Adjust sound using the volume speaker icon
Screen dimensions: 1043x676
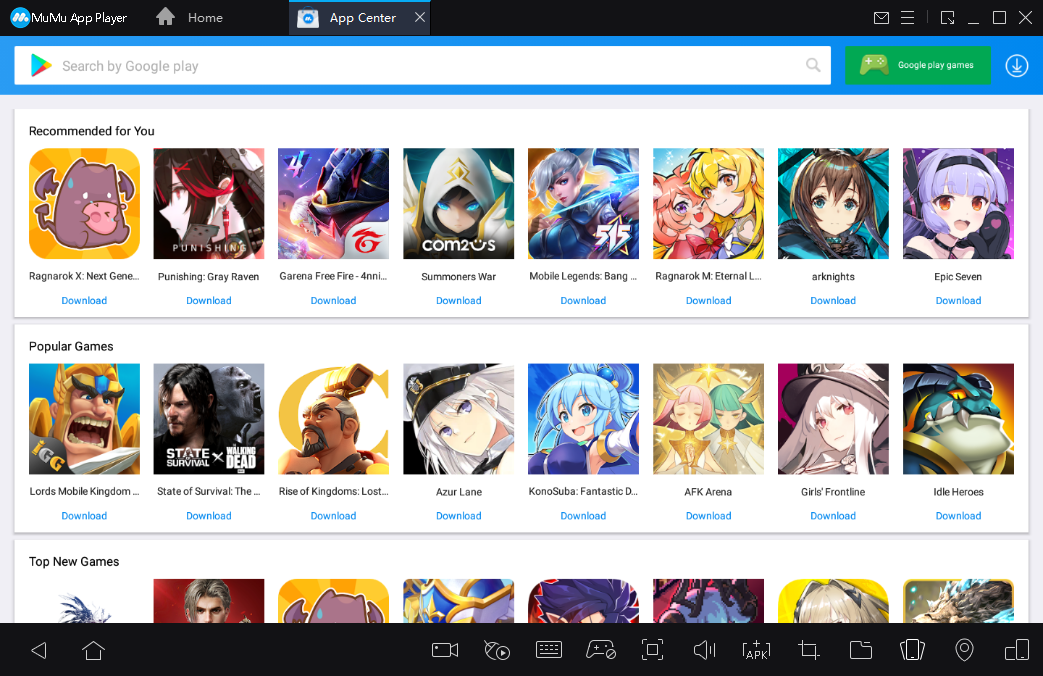point(704,650)
